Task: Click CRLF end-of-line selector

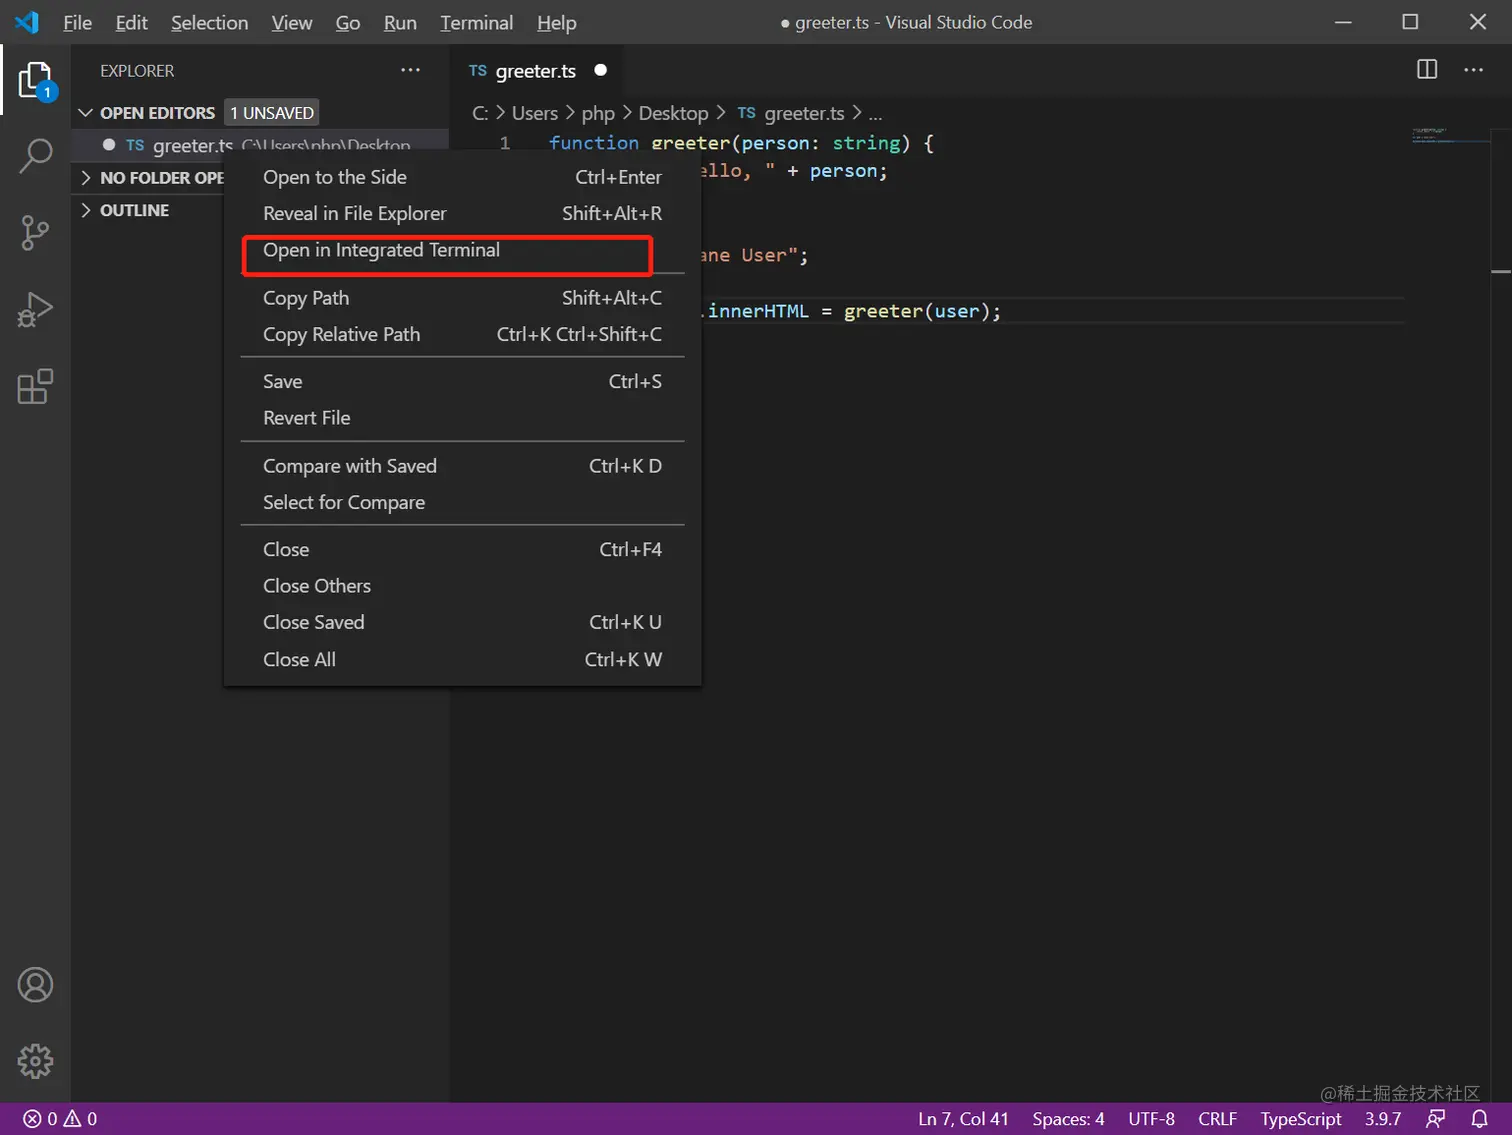Action: coord(1217,1119)
